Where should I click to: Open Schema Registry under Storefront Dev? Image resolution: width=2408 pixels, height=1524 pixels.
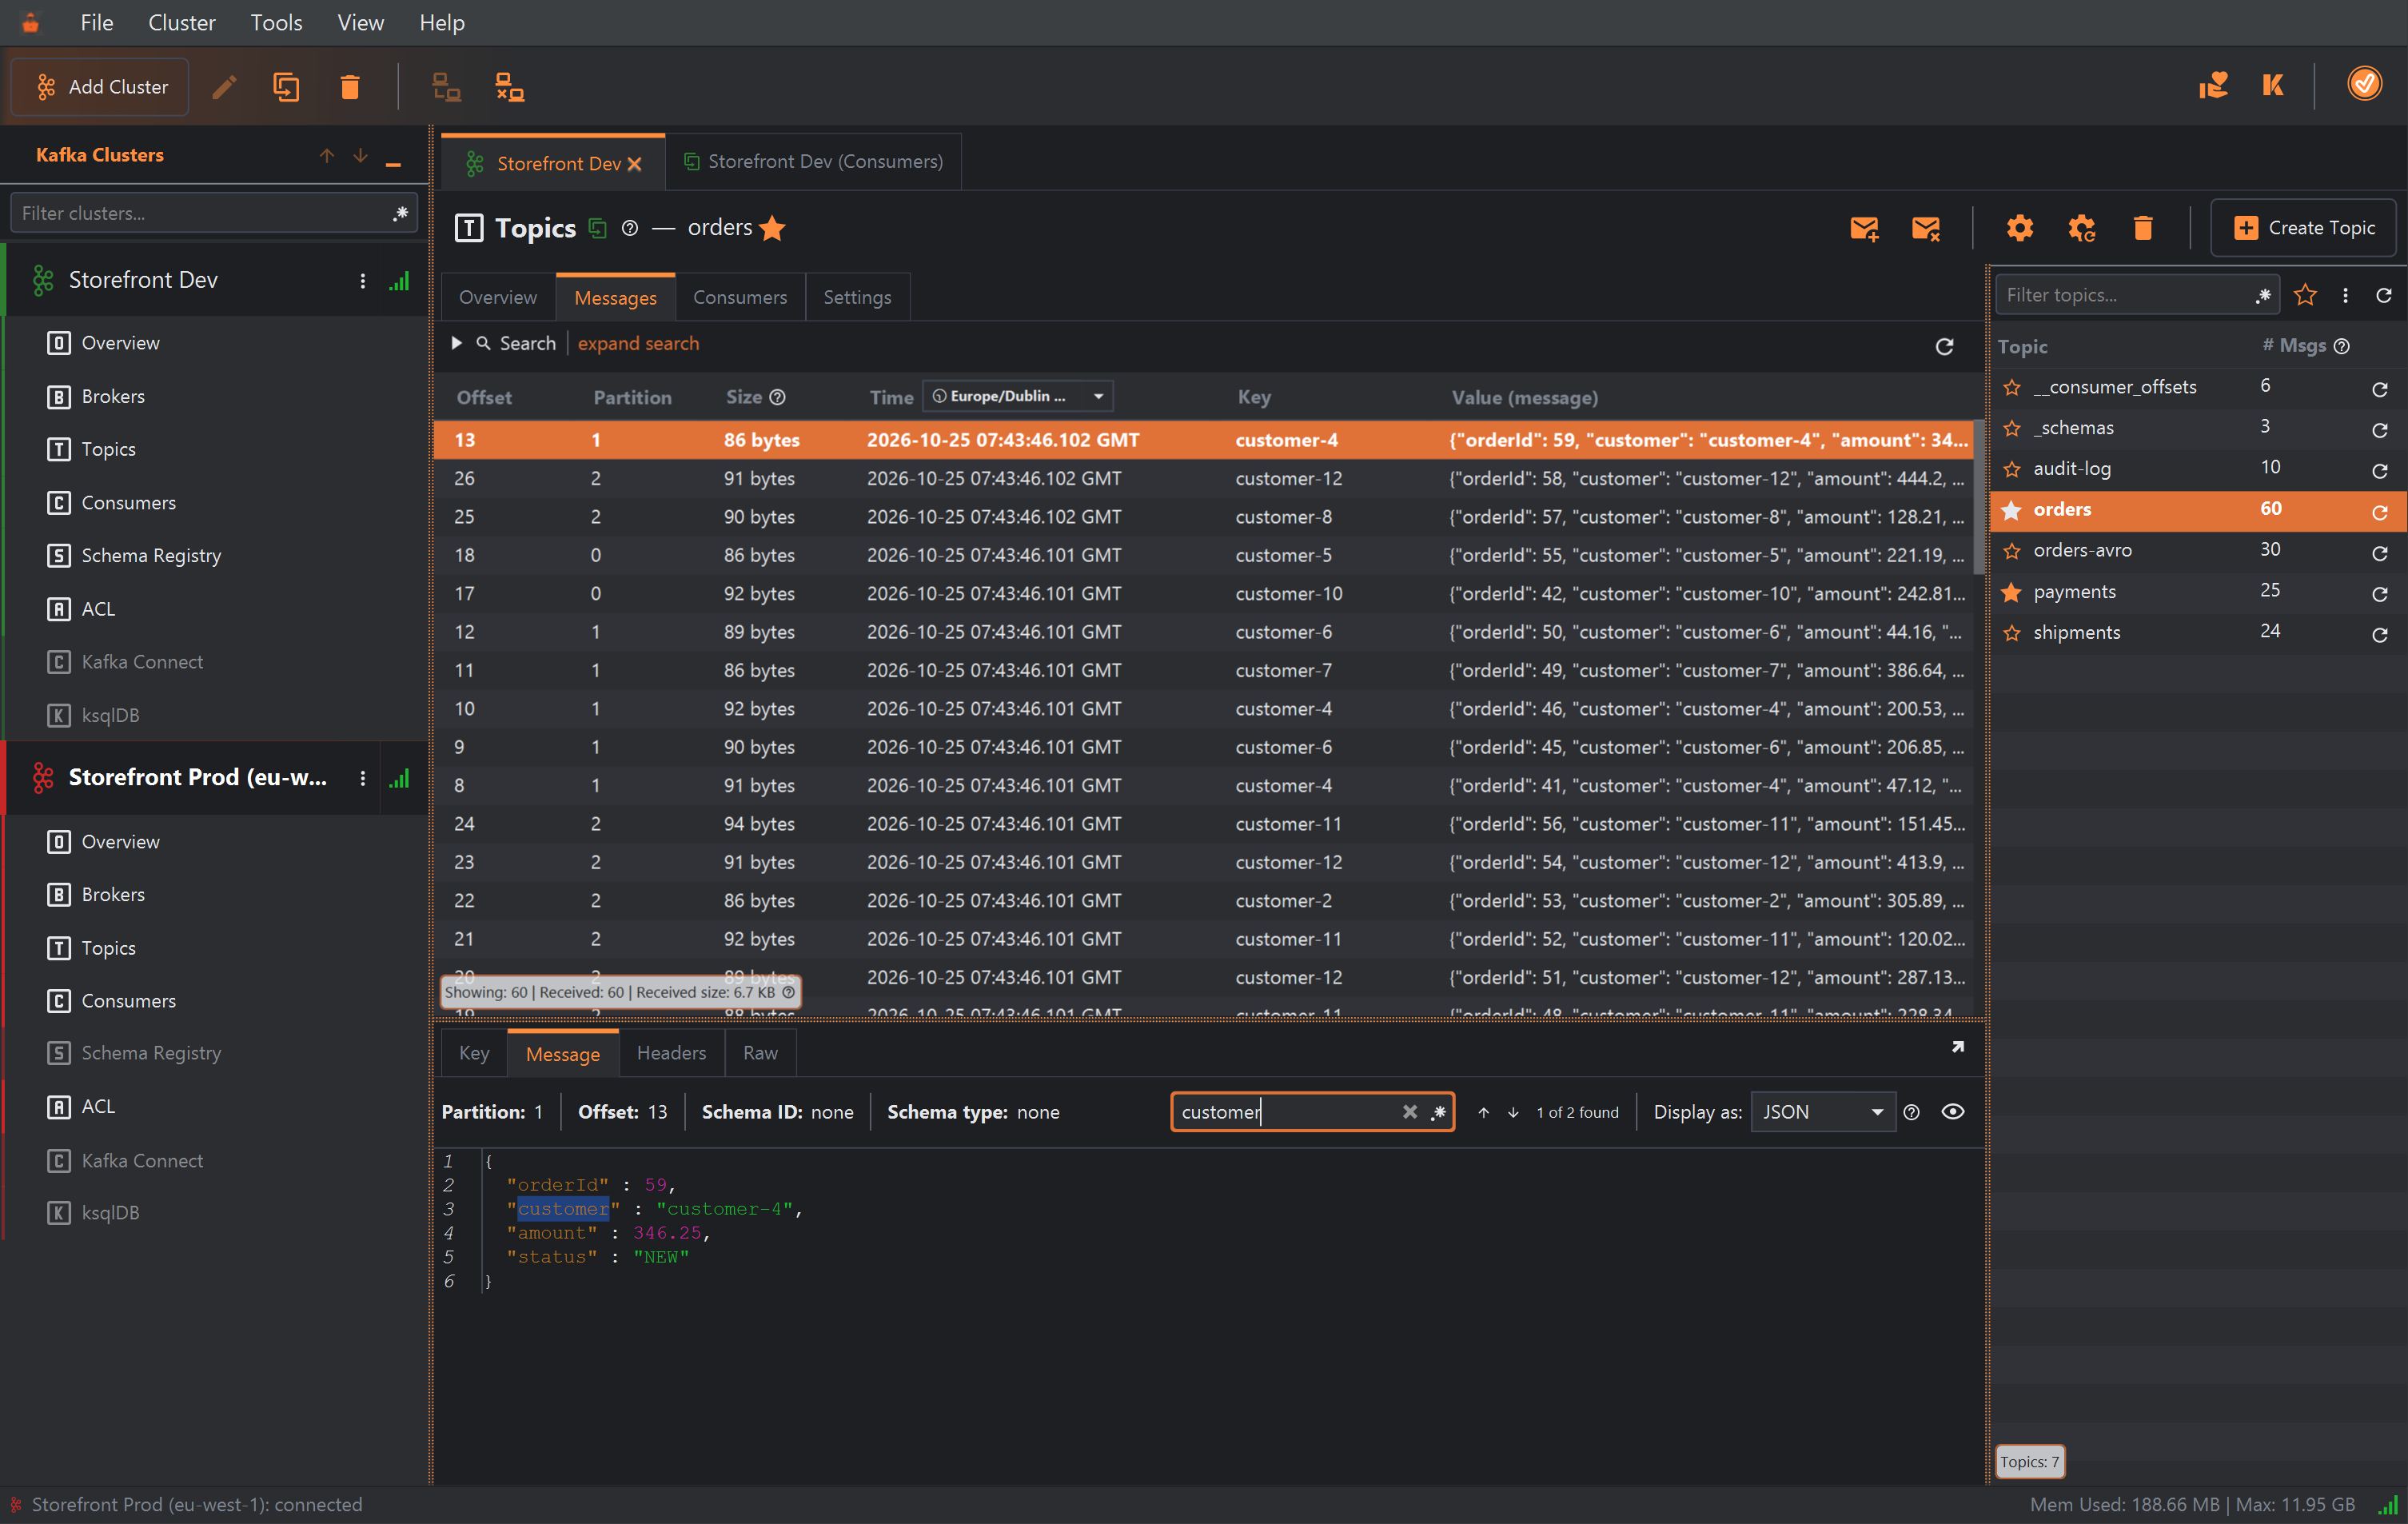[151, 555]
